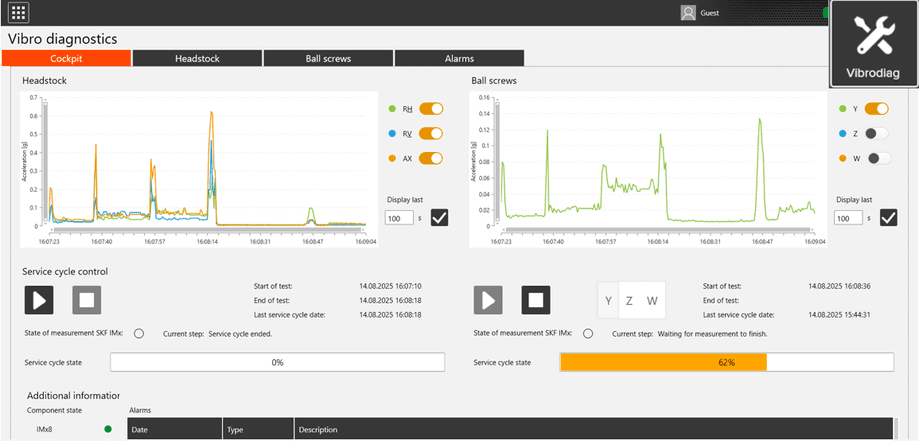Enable the Z ball screw series
This screenshot has width=919, height=441.
[x=877, y=133]
